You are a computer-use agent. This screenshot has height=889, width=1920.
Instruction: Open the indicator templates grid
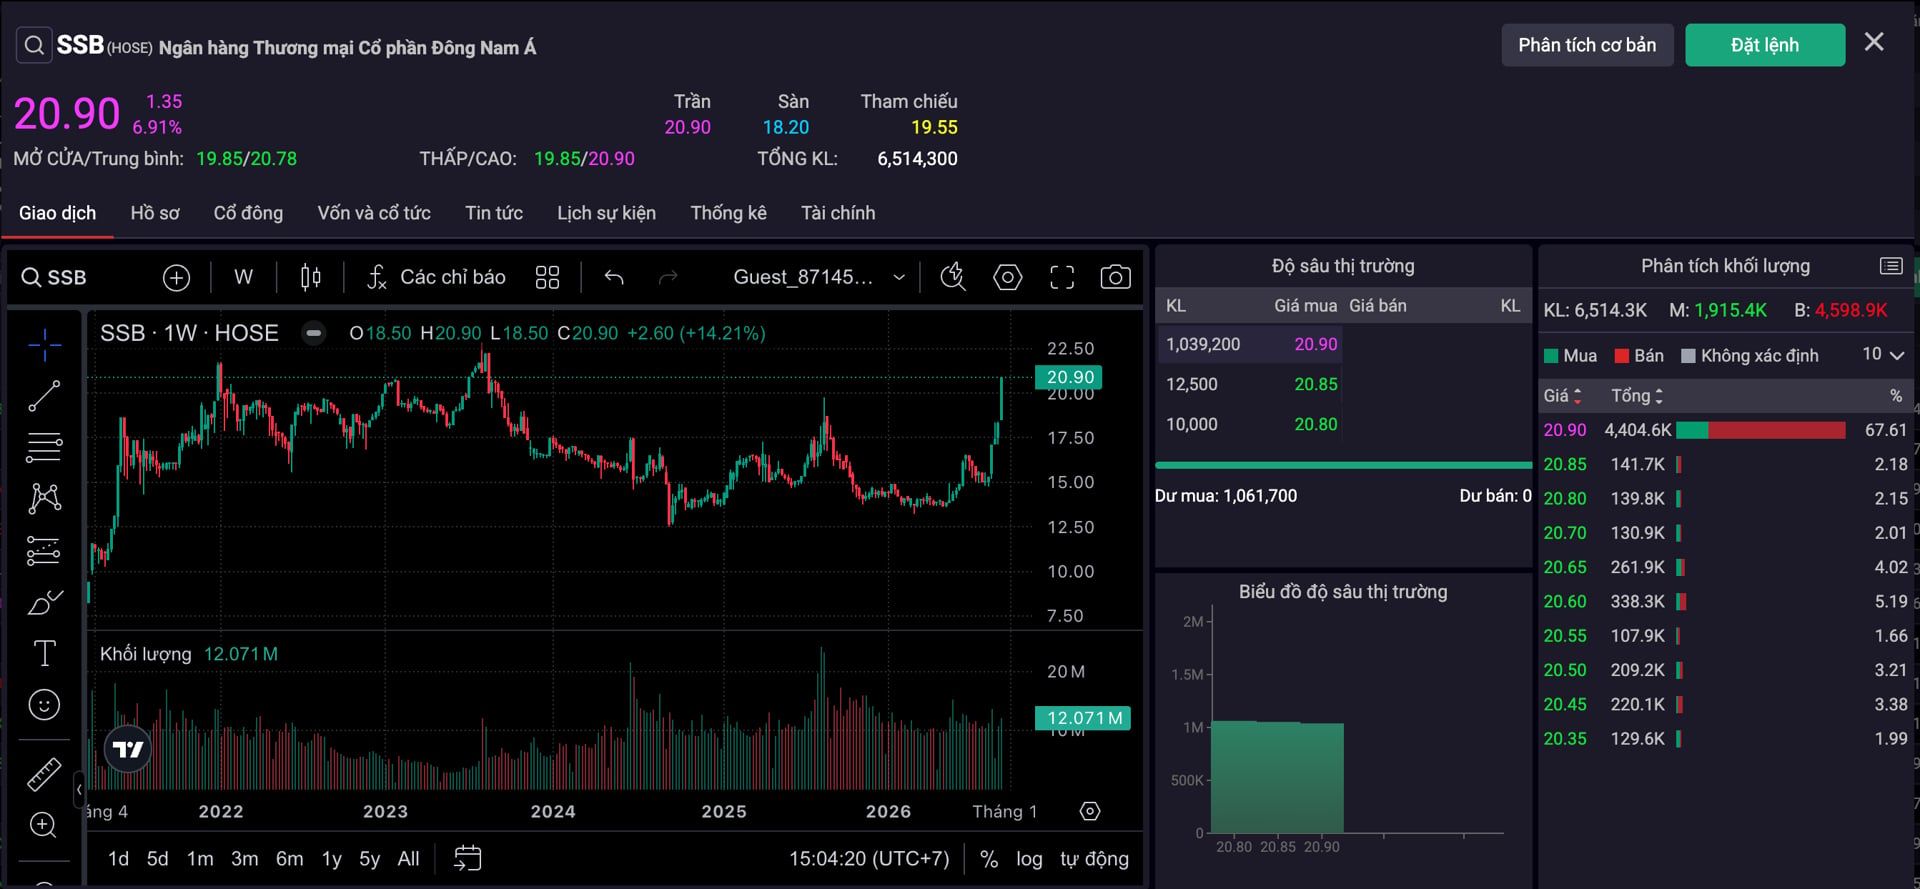547,277
